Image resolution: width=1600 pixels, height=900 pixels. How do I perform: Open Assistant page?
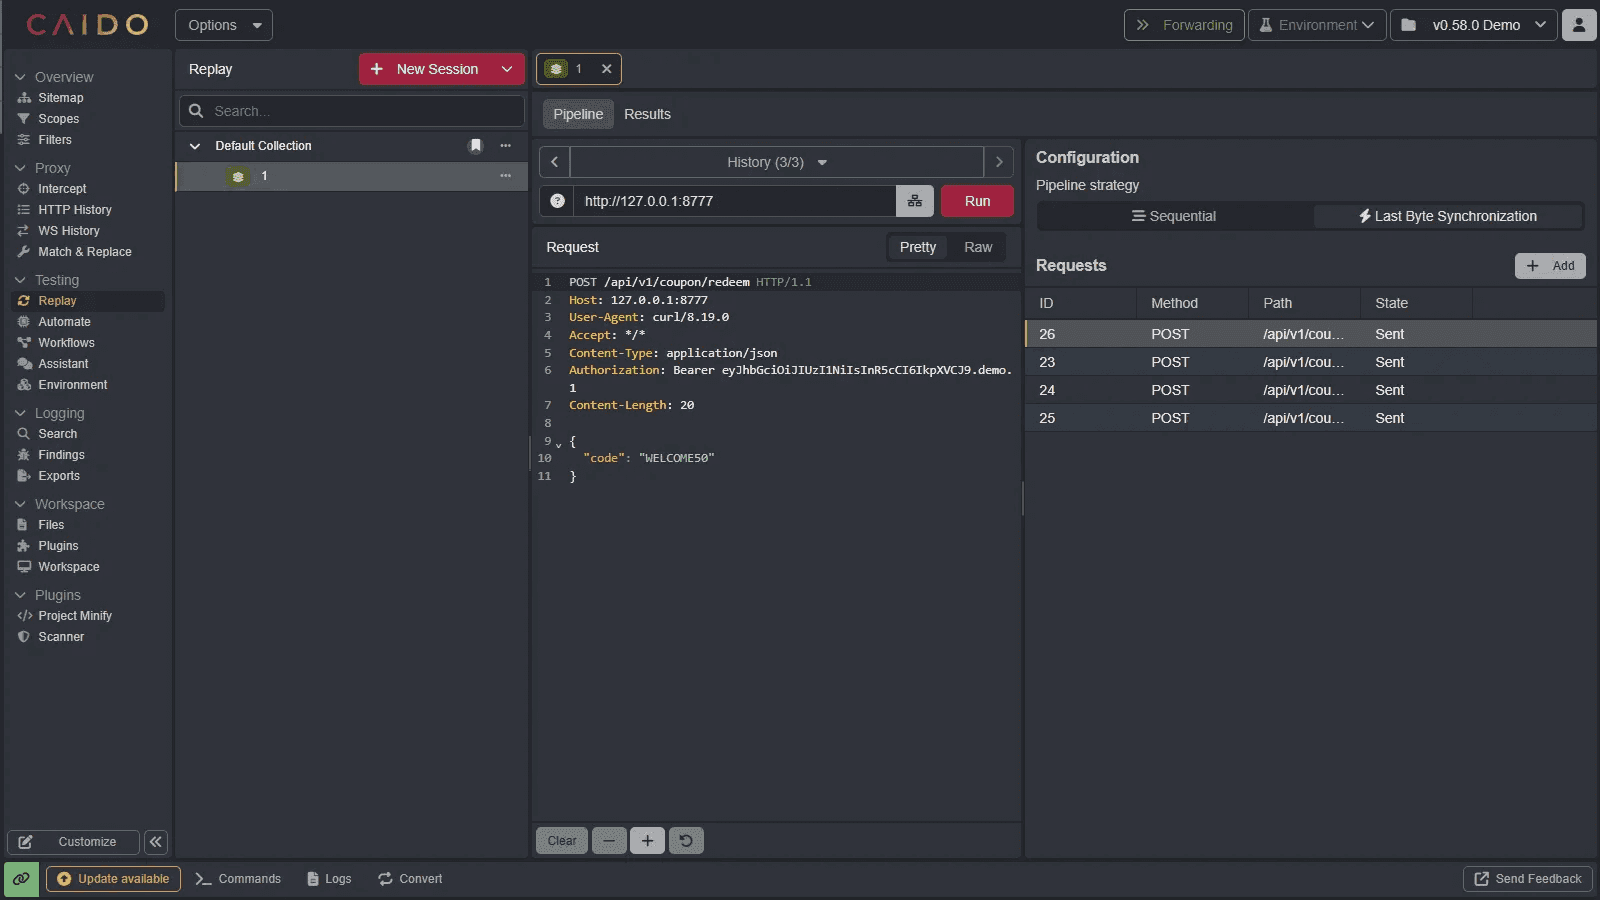[x=63, y=364]
